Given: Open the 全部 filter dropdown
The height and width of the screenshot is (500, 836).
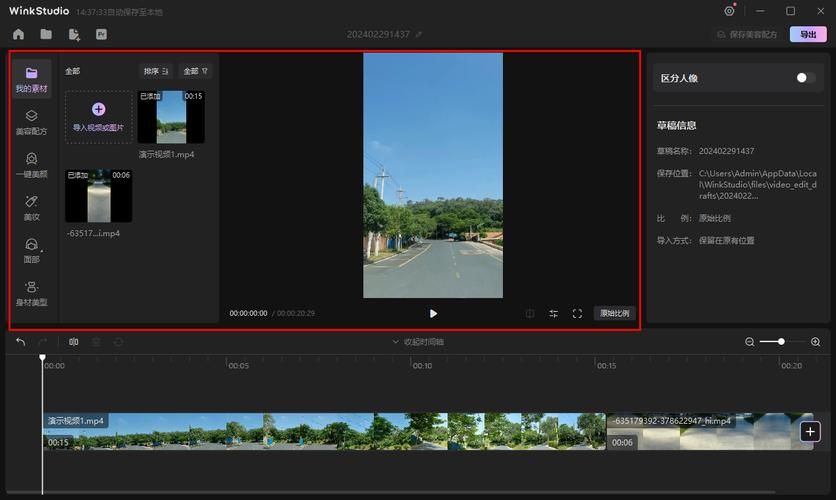Looking at the screenshot, I should pyautogui.click(x=195, y=71).
